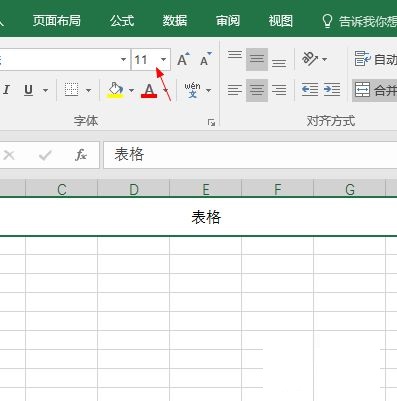Screen dimensions: 397x401
Task: Open the underline style dropdown arrow
Action: tap(45, 90)
